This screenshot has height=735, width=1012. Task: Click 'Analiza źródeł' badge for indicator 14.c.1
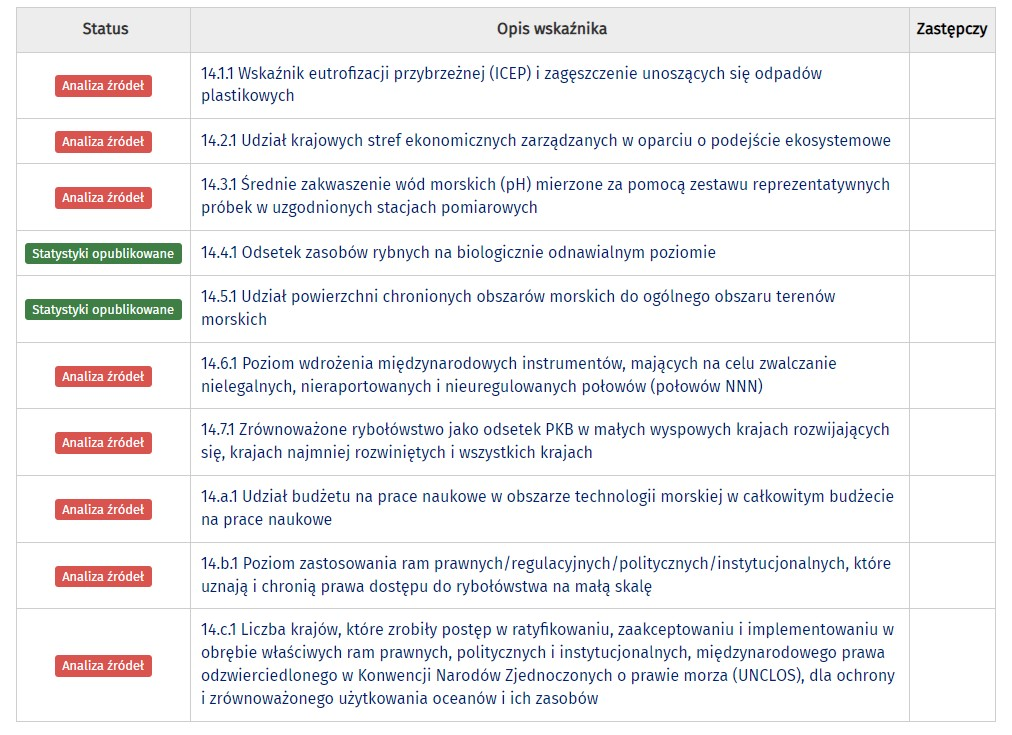tap(103, 666)
